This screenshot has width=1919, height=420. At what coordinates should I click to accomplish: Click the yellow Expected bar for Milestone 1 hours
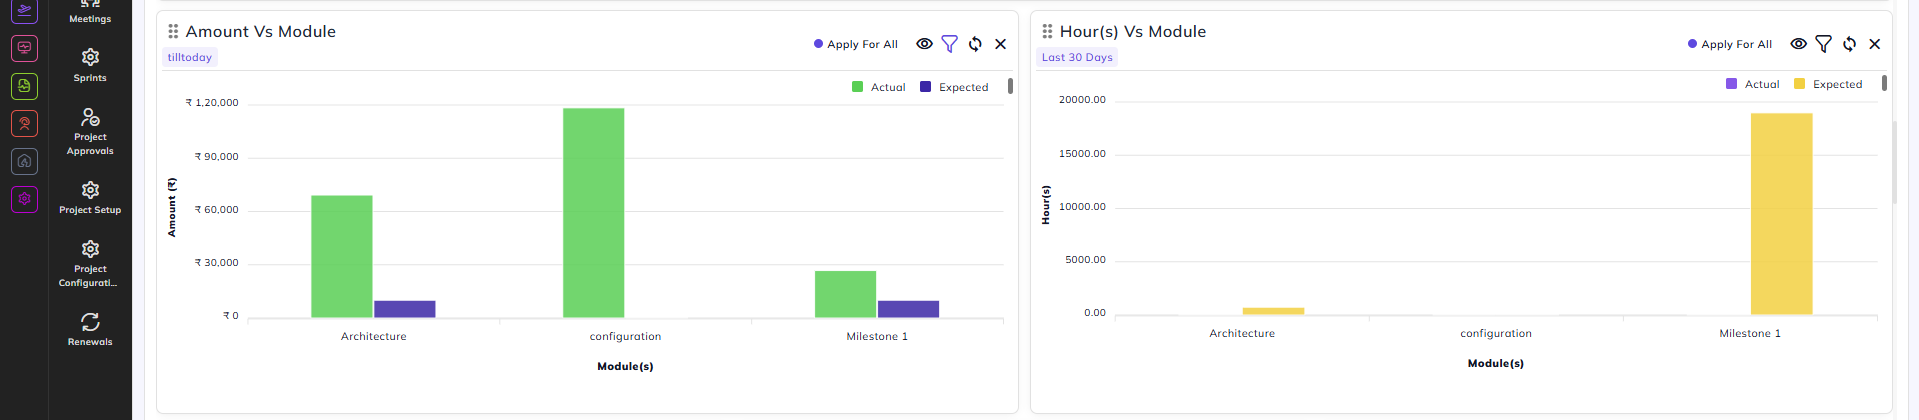click(x=1782, y=214)
